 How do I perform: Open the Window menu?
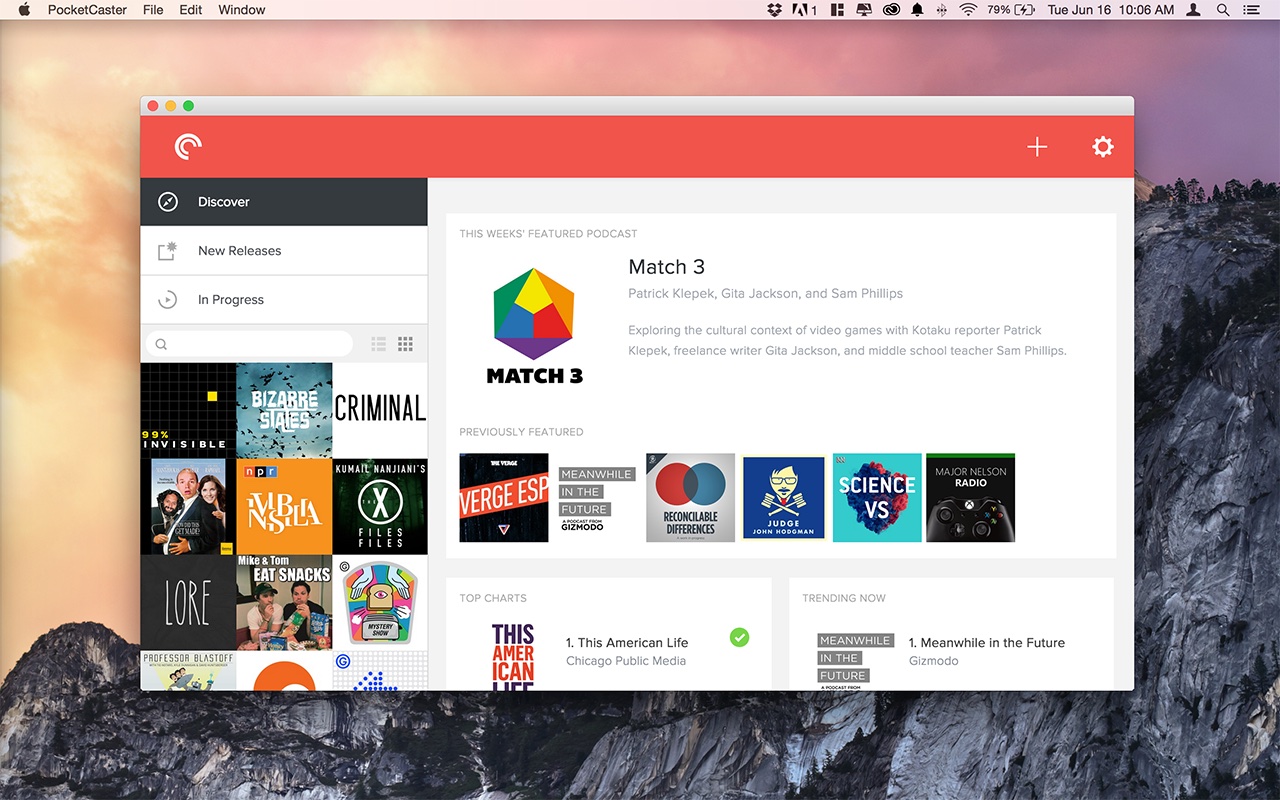coord(242,10)
